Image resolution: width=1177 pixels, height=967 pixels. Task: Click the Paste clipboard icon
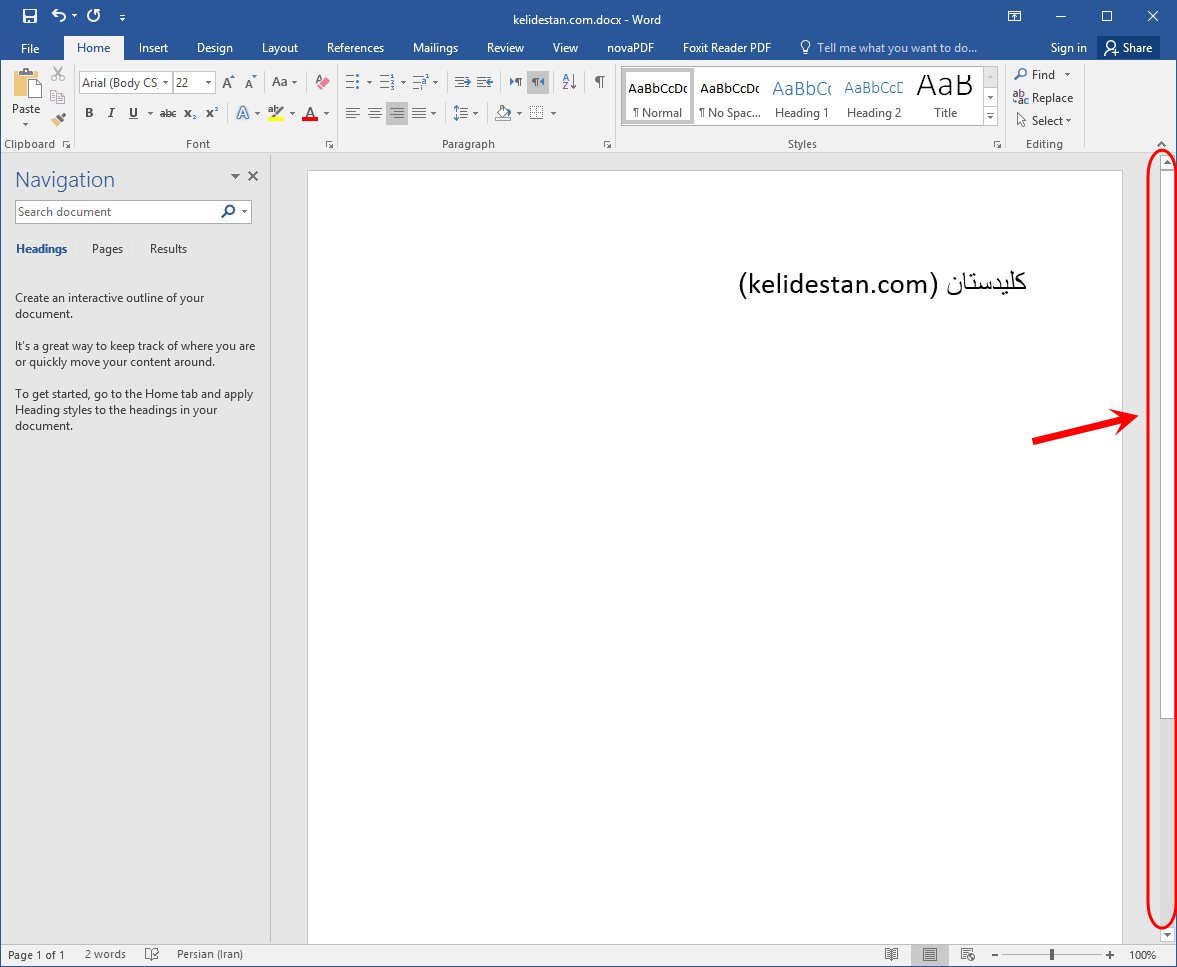(x=26, y=83)
